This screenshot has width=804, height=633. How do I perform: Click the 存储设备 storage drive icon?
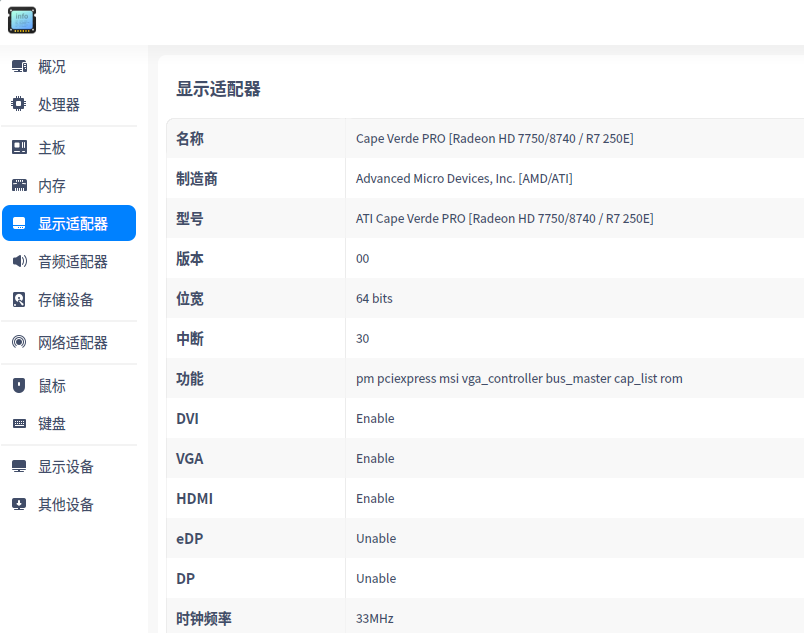tap(18, 298)
